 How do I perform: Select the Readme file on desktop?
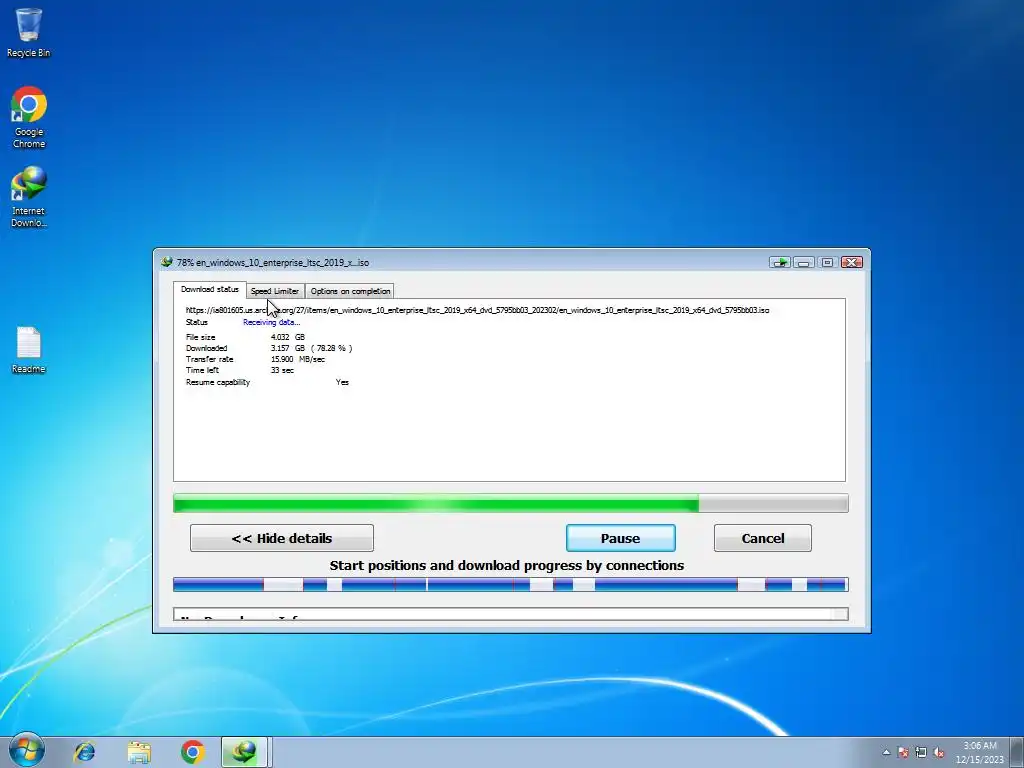[29, 350]
